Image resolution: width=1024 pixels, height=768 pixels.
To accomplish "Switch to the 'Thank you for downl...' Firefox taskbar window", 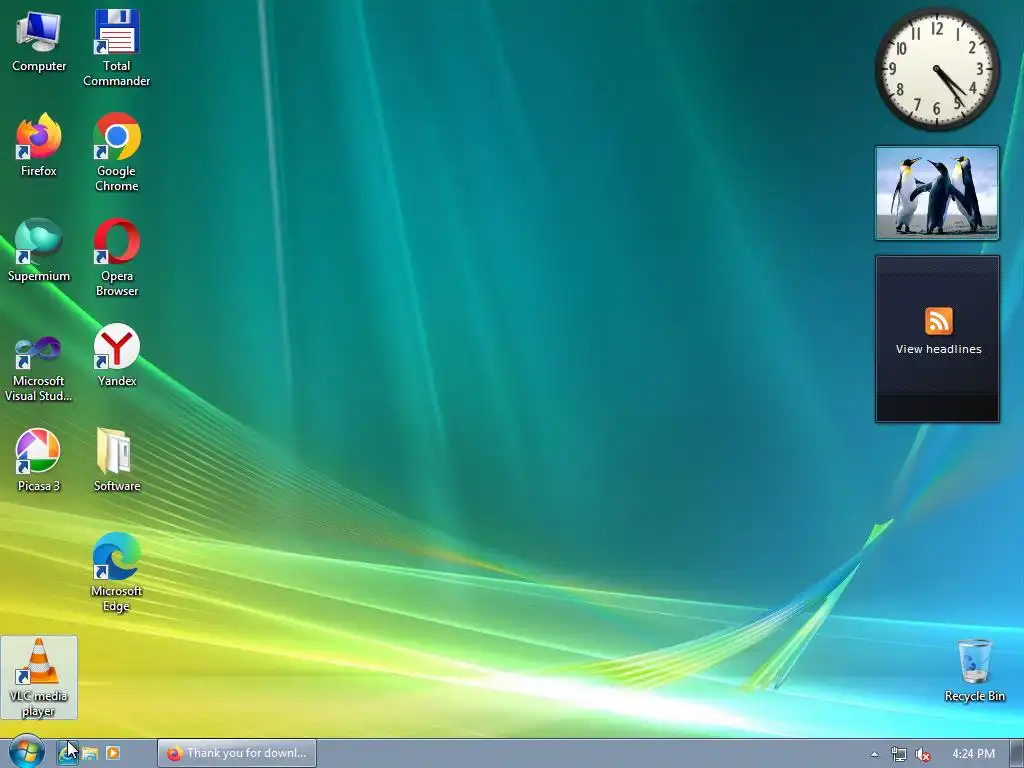I will [237, 753].
